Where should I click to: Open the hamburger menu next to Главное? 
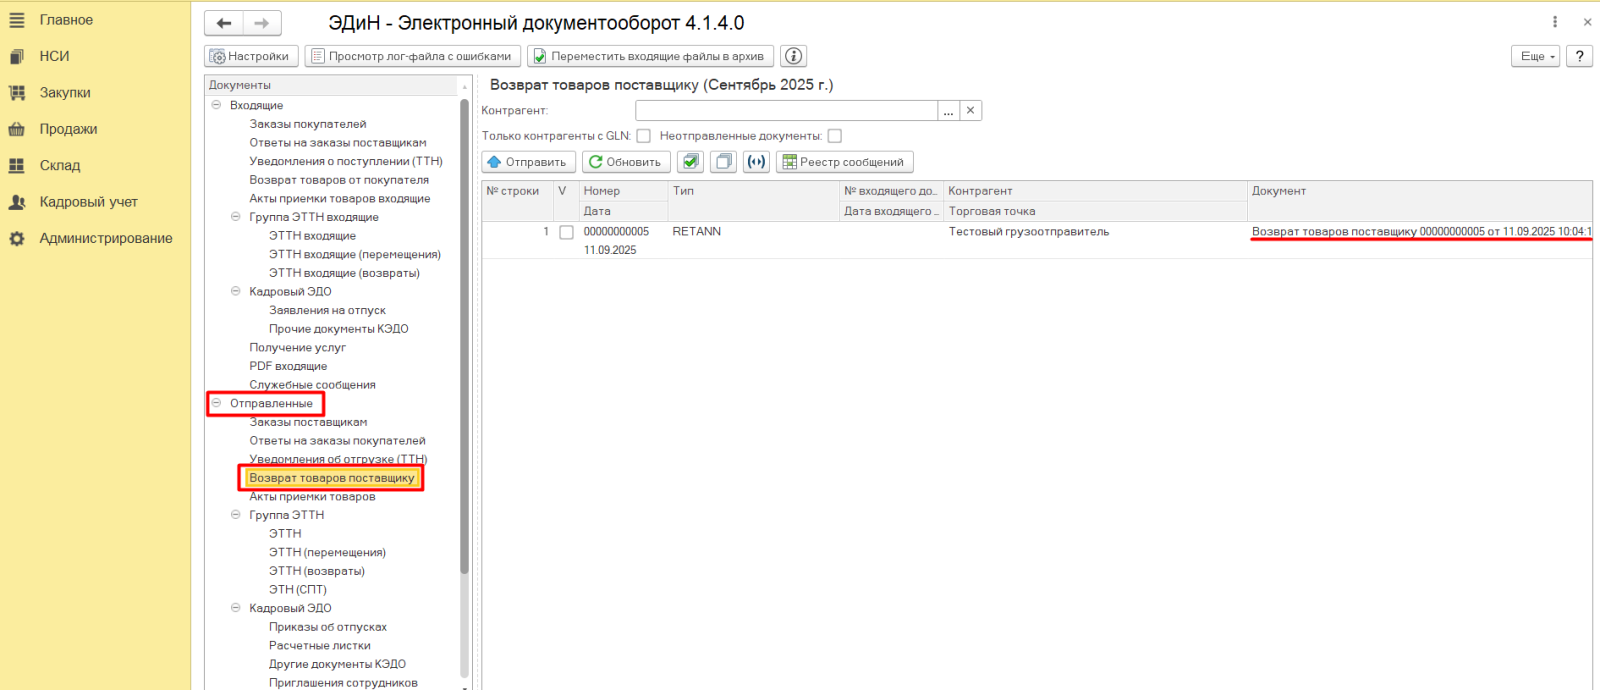coord(17,20)
